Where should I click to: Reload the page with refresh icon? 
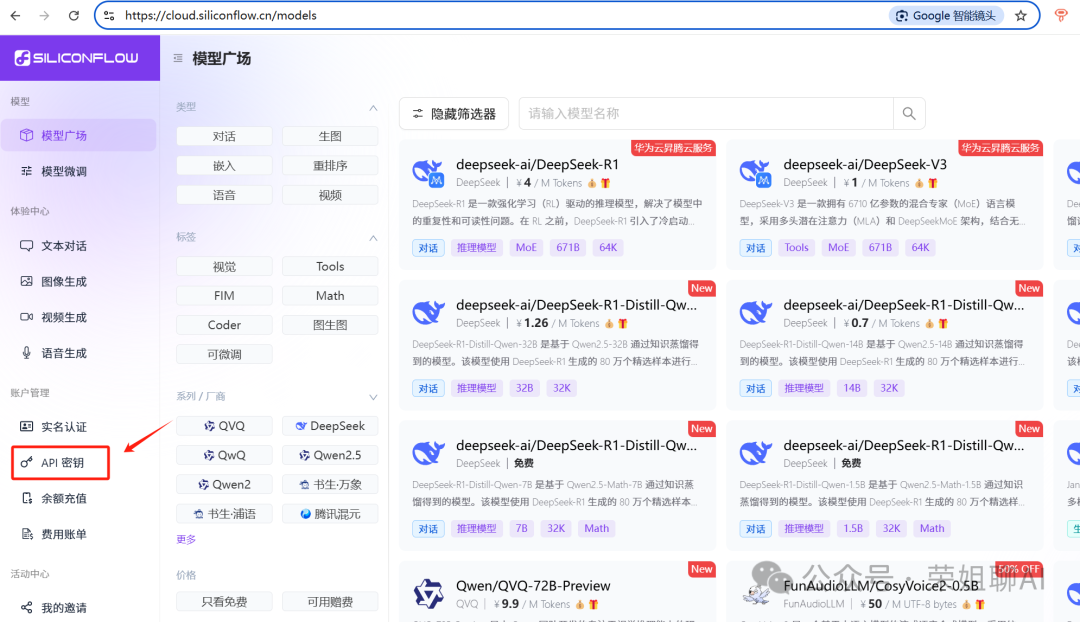coord(74,15)
